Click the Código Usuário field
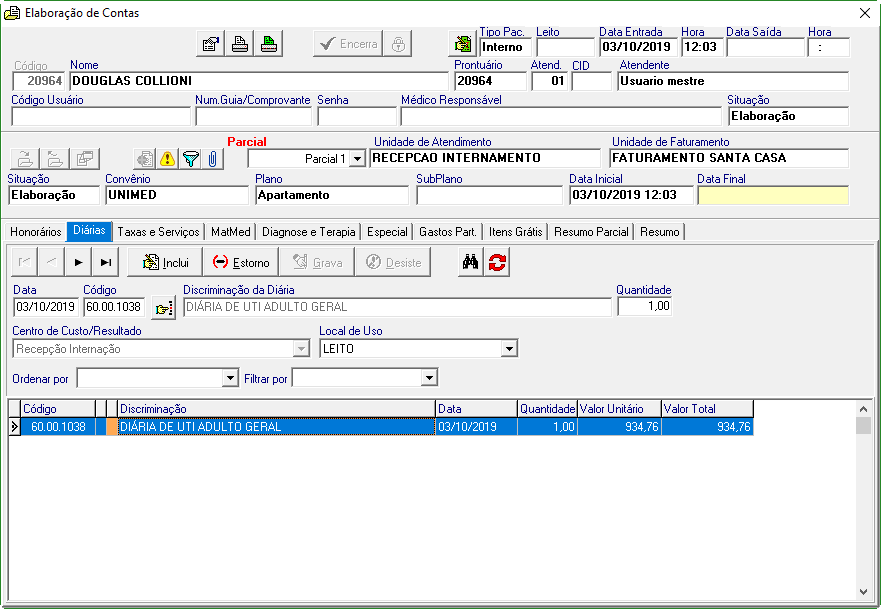This screenshot has width=881, height=609. pyautogui.click(x=101, y=116)
